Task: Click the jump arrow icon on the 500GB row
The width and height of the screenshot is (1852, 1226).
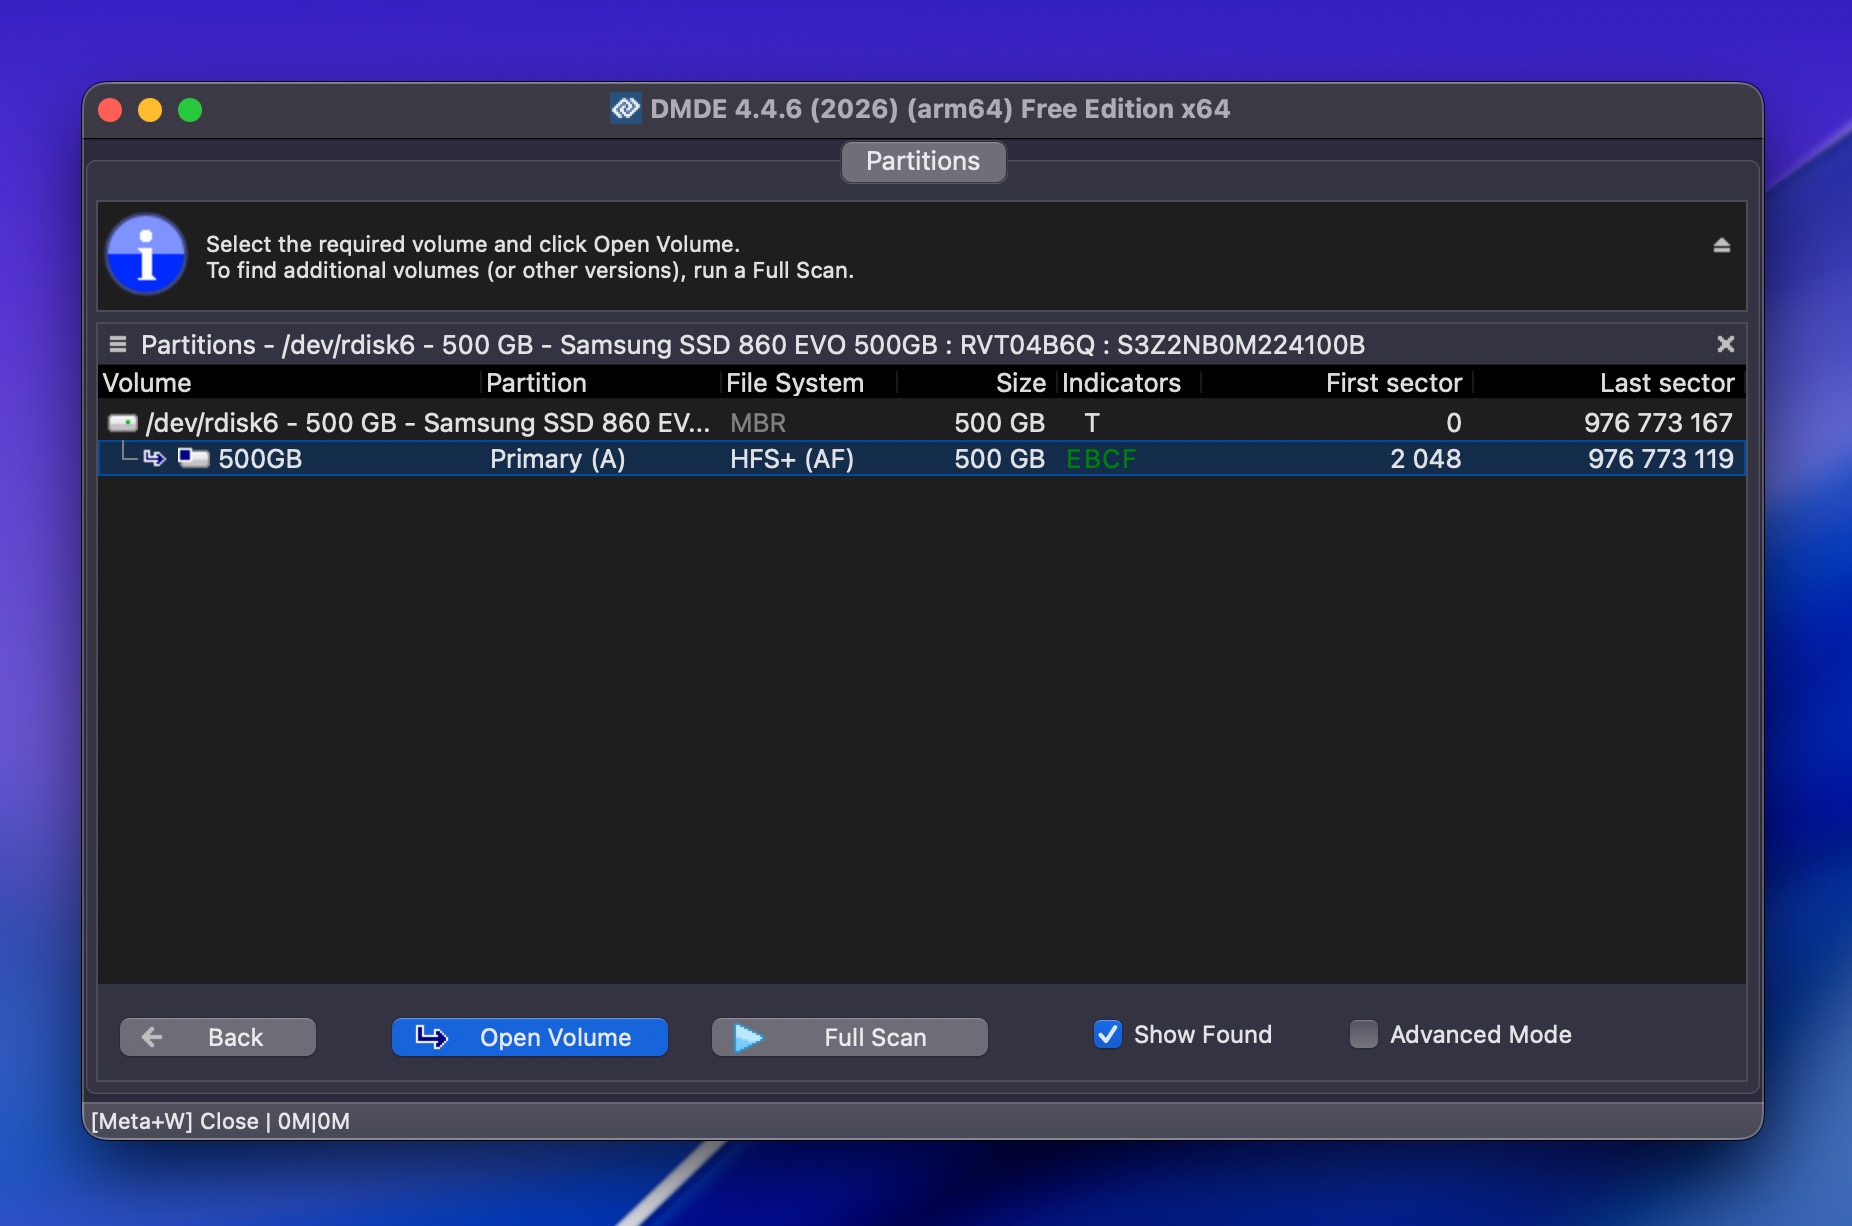Action: coord(155,458)
